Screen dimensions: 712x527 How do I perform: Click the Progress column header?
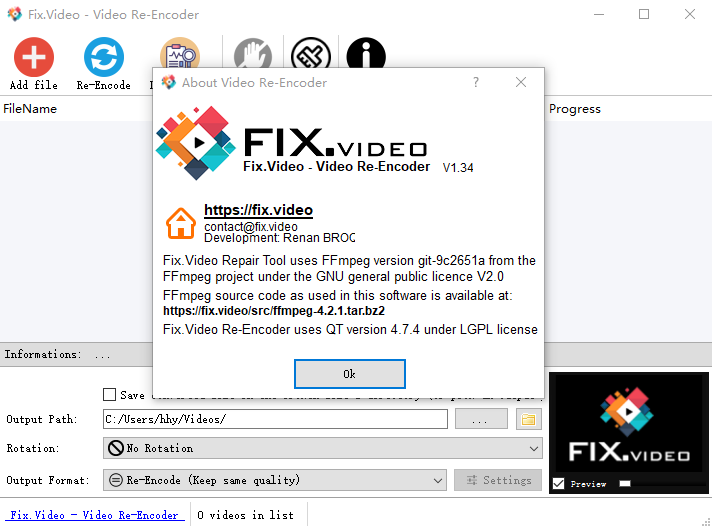click(574, 109)
